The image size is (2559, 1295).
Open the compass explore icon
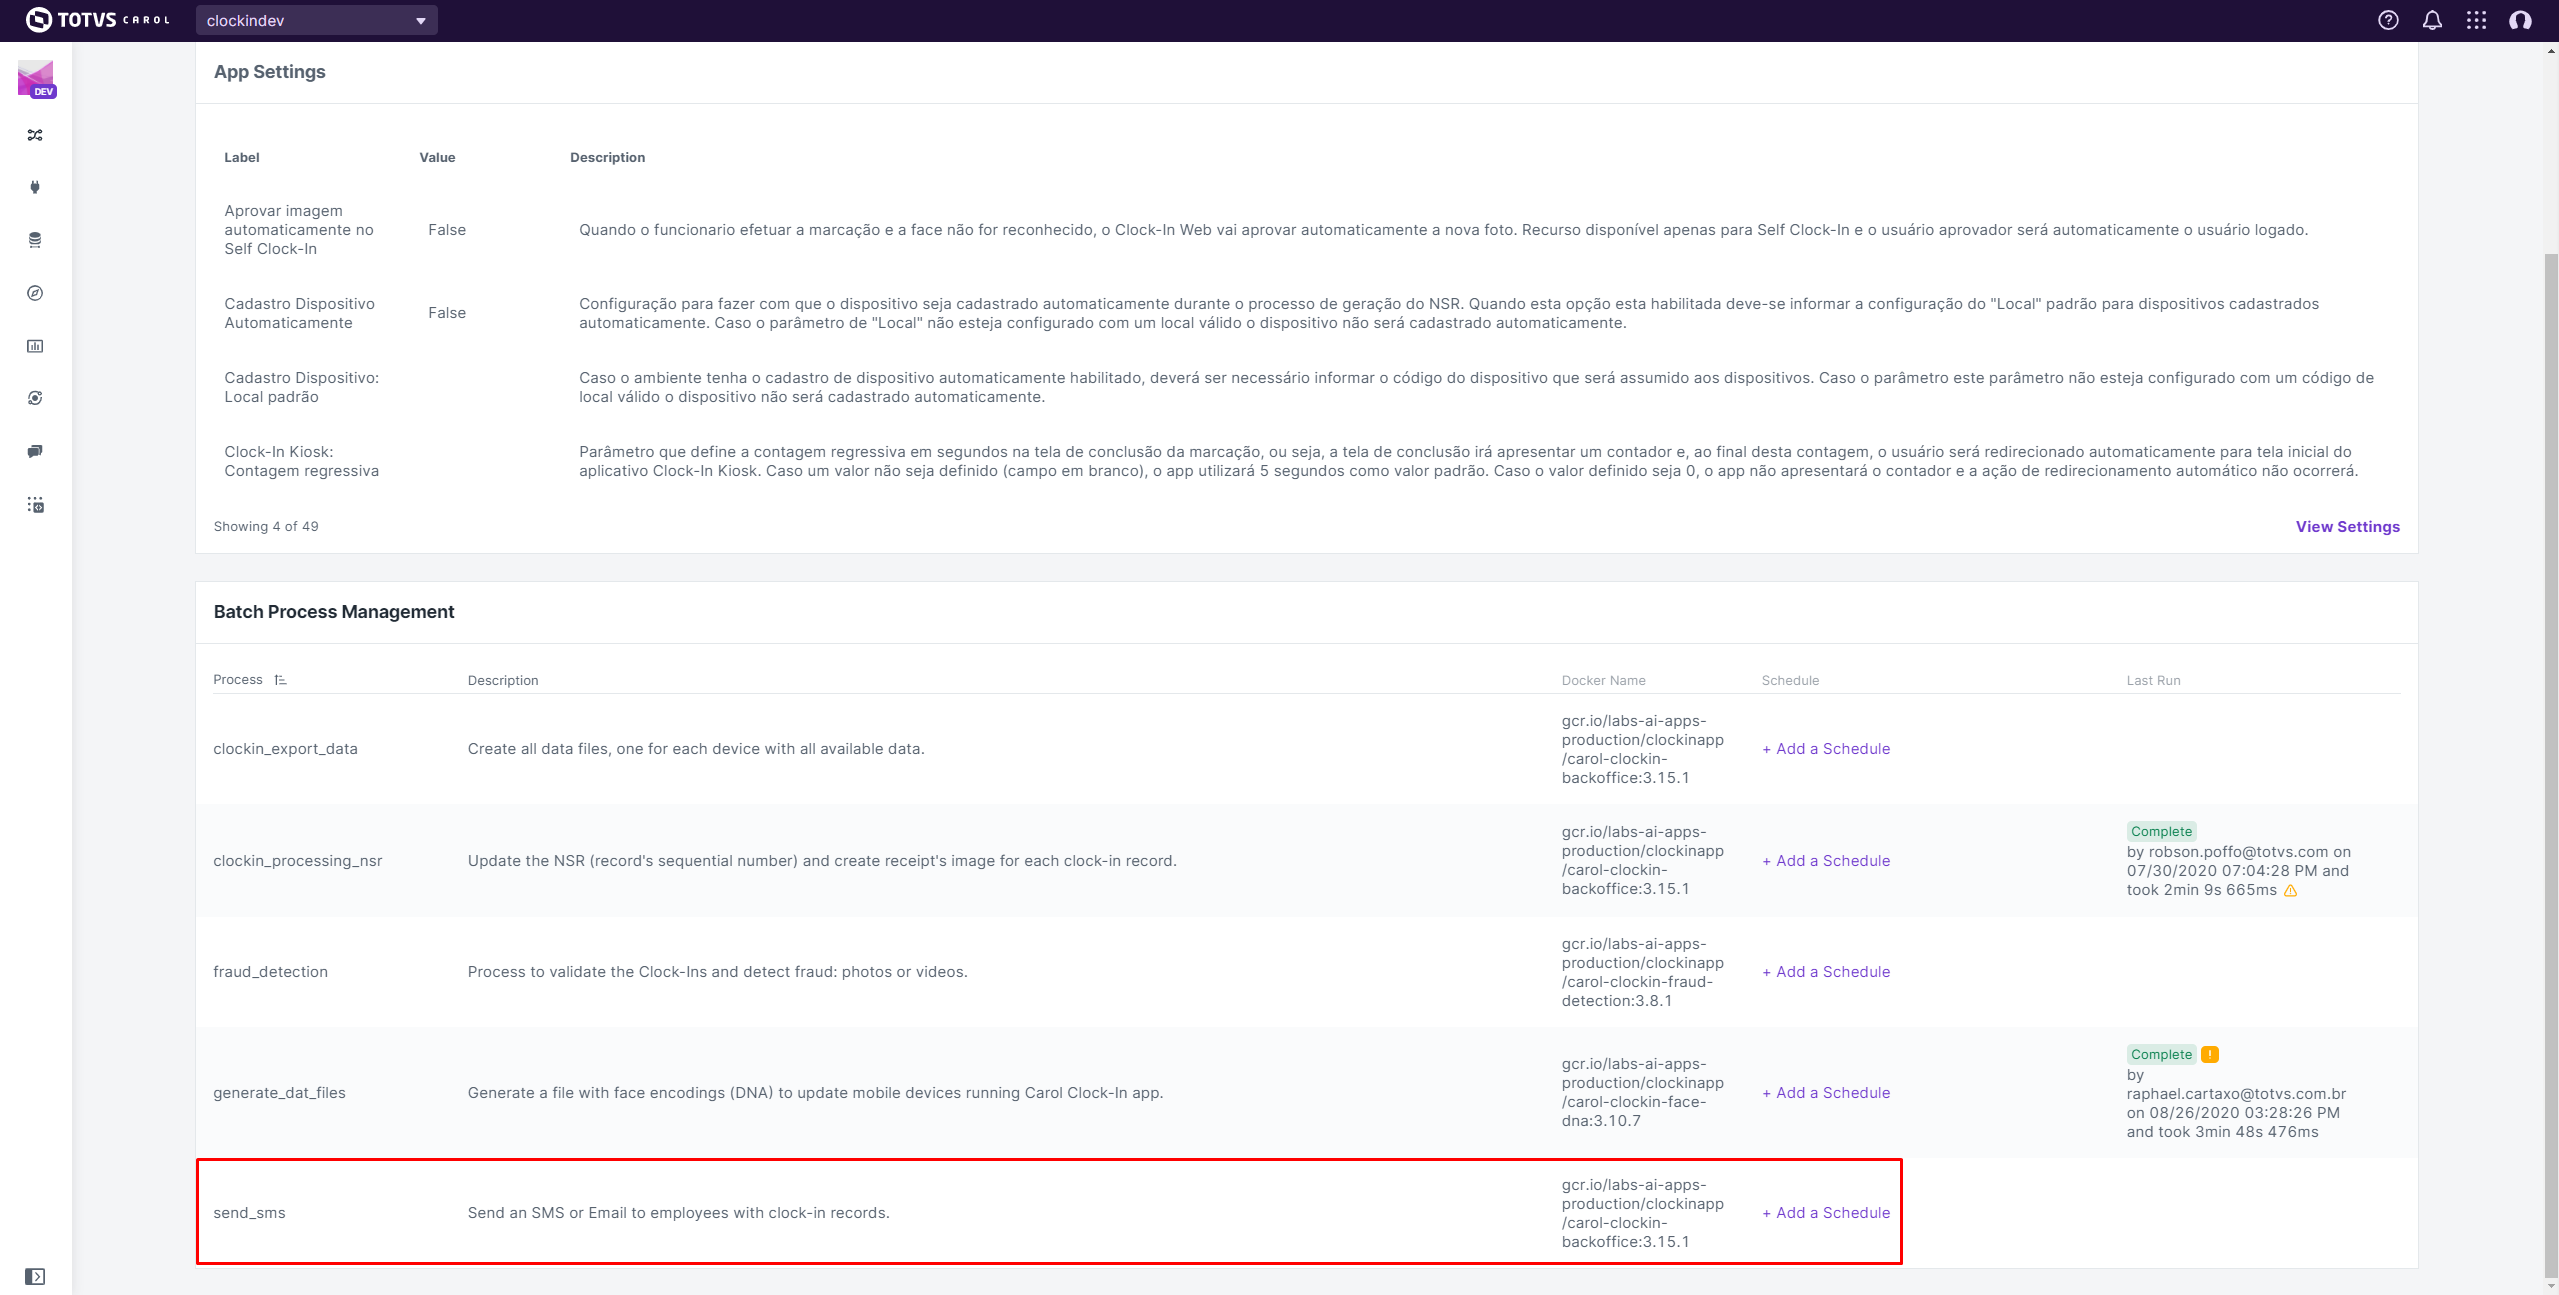pyautogui.click(x=35, y=293)
